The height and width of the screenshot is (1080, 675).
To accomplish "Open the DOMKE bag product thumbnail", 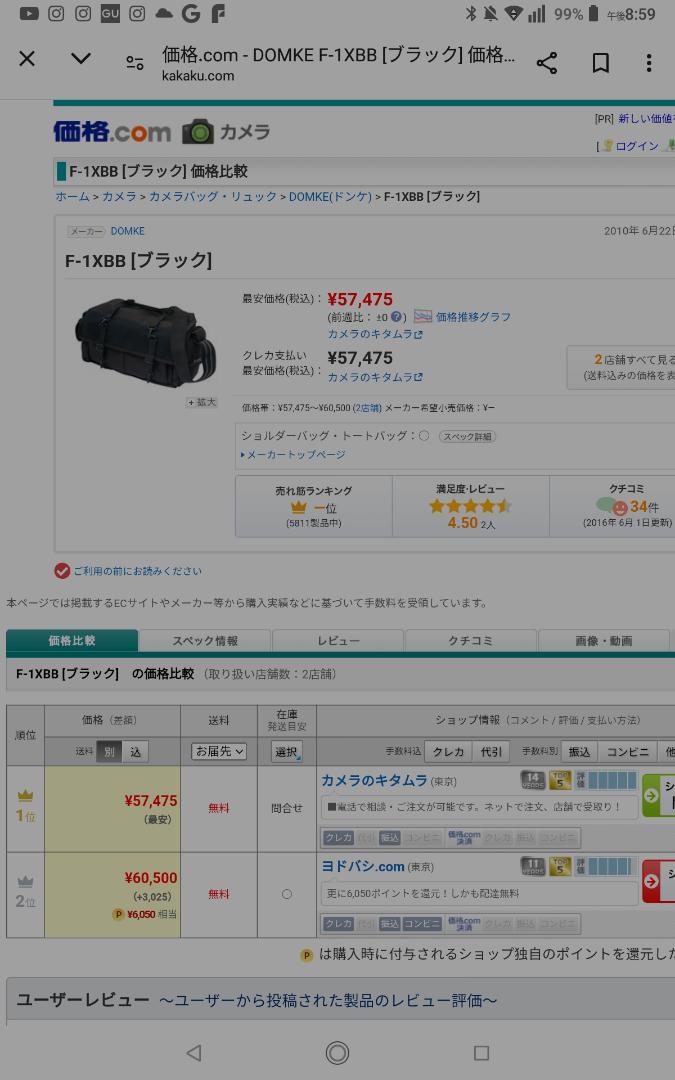I will coord(145,341).
